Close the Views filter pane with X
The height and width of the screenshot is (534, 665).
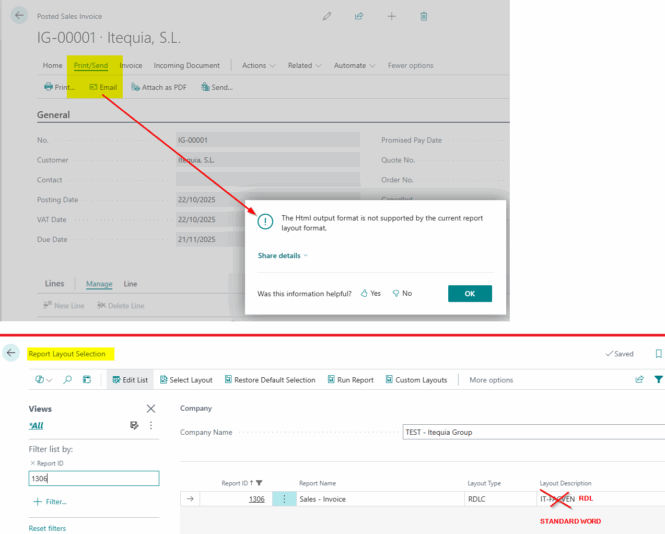(151, 409)
